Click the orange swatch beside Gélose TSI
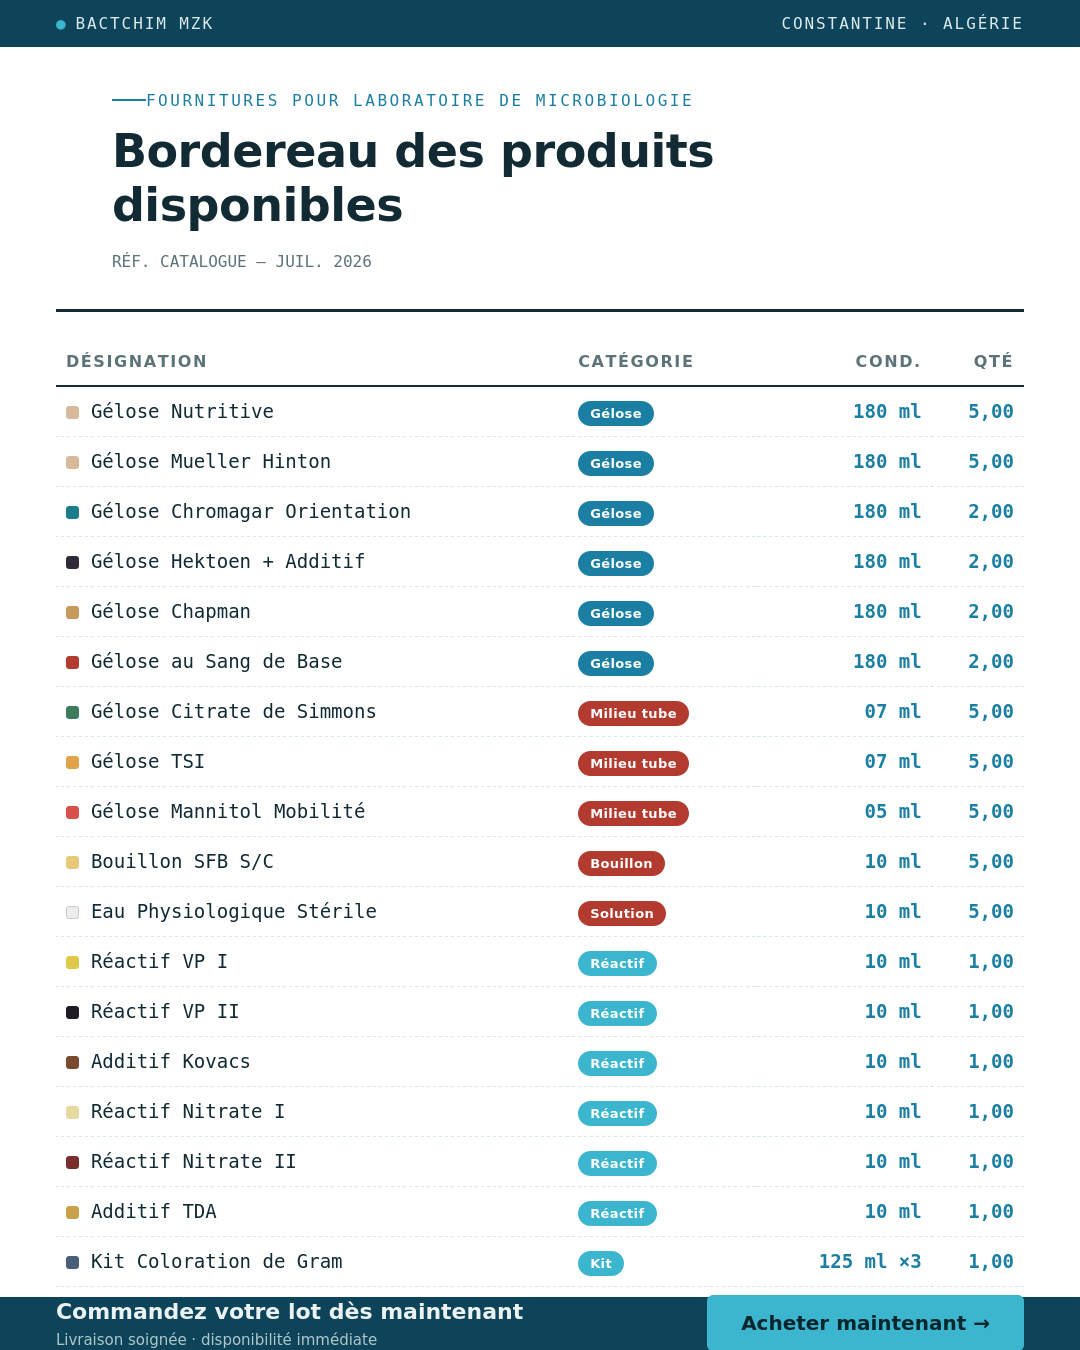Image resolution: width=1080 pixels, height=1350 pixels. coord(72,762)
